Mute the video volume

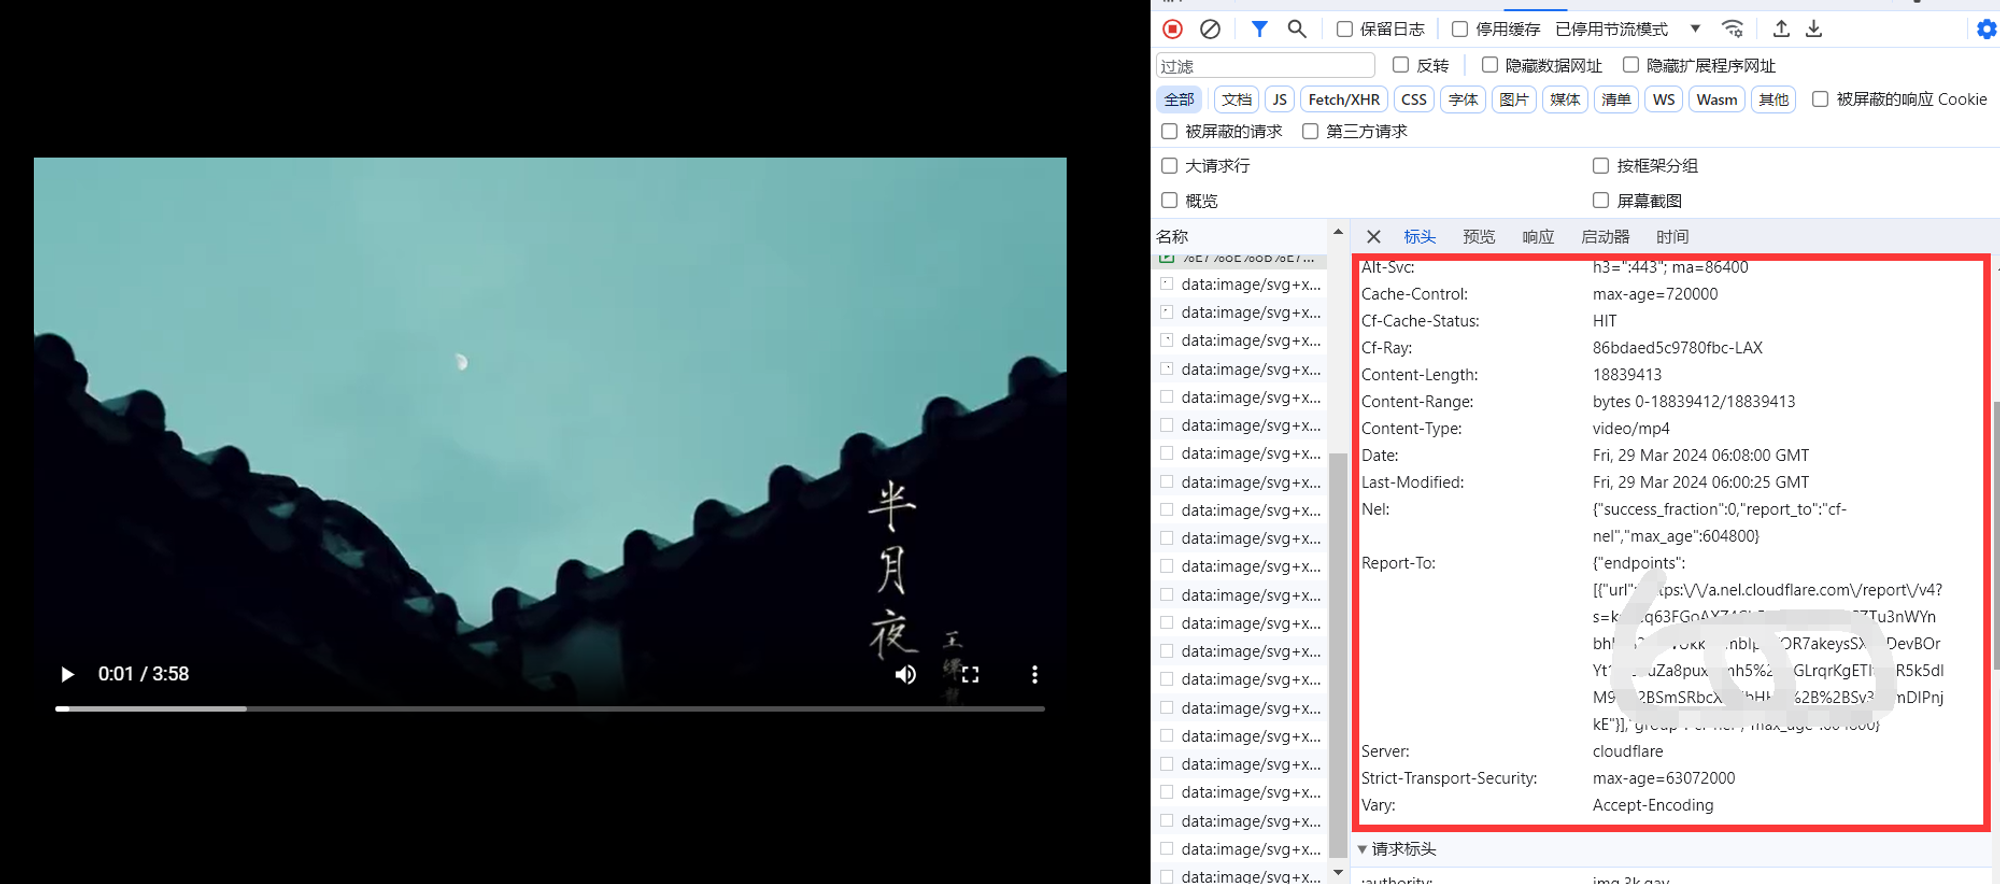(x=906, y=674)
